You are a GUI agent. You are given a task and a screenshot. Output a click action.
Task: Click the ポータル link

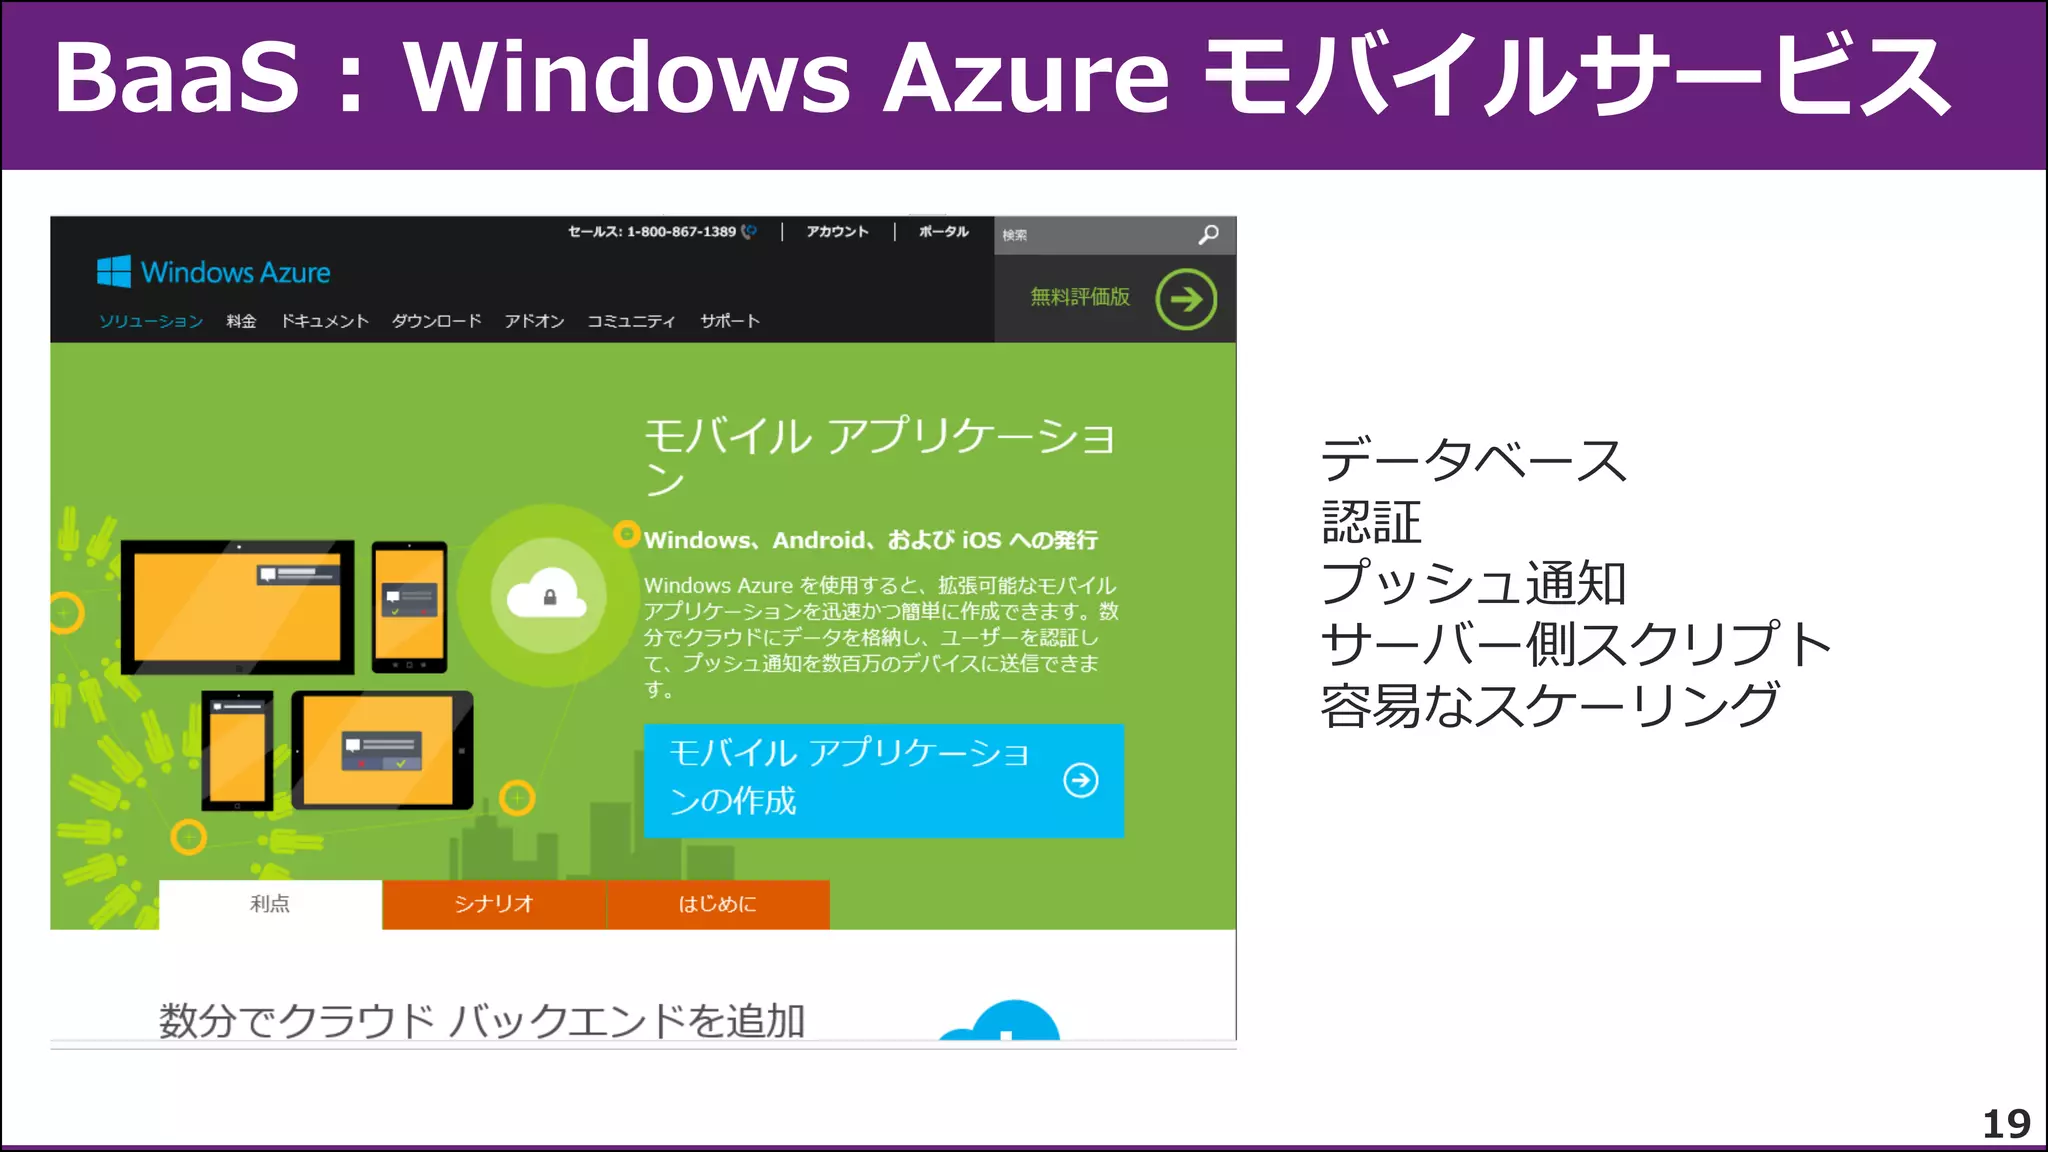point(944,231)
